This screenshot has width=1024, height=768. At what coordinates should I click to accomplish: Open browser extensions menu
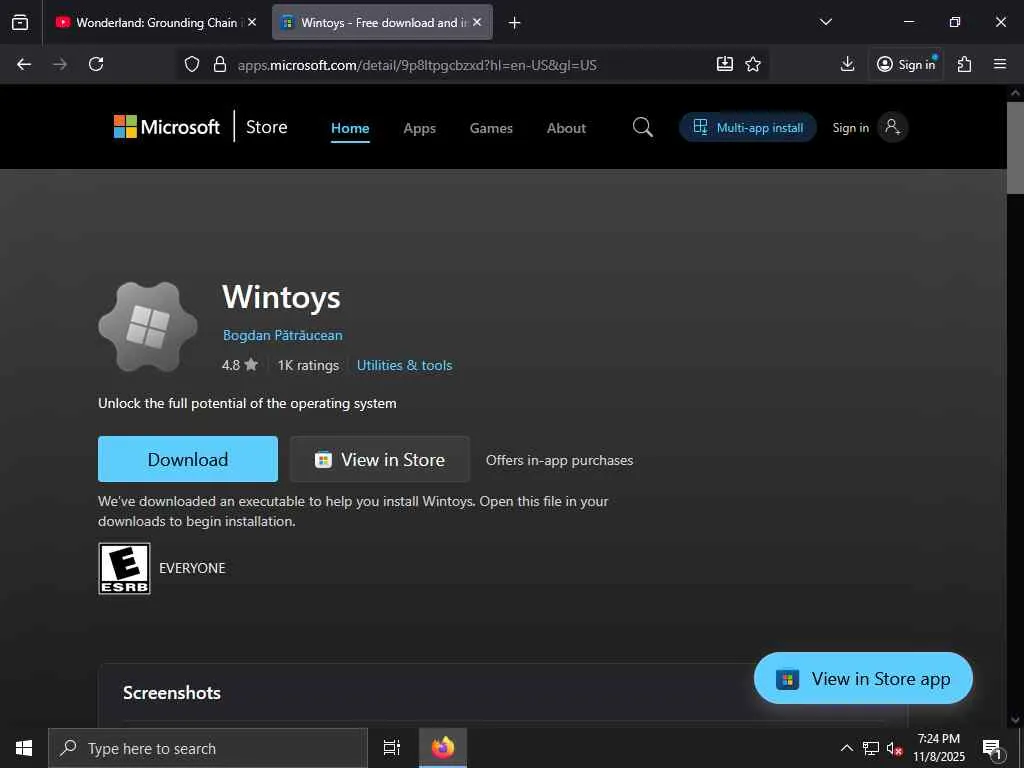(965, 64)
